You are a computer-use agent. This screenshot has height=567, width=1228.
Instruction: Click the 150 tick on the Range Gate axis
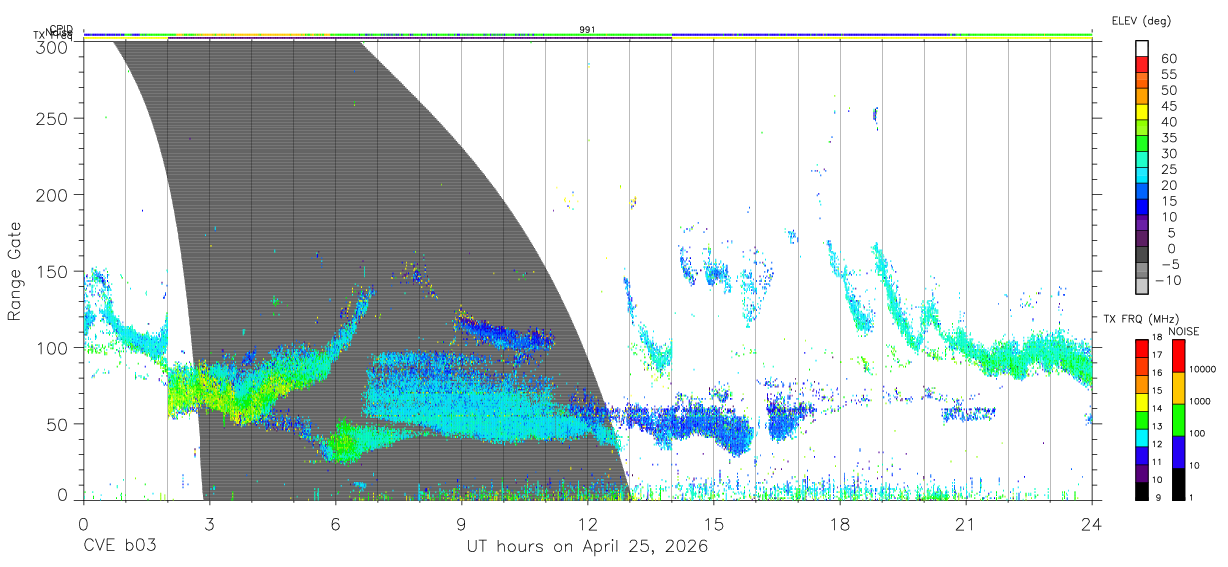click(54, 271)
